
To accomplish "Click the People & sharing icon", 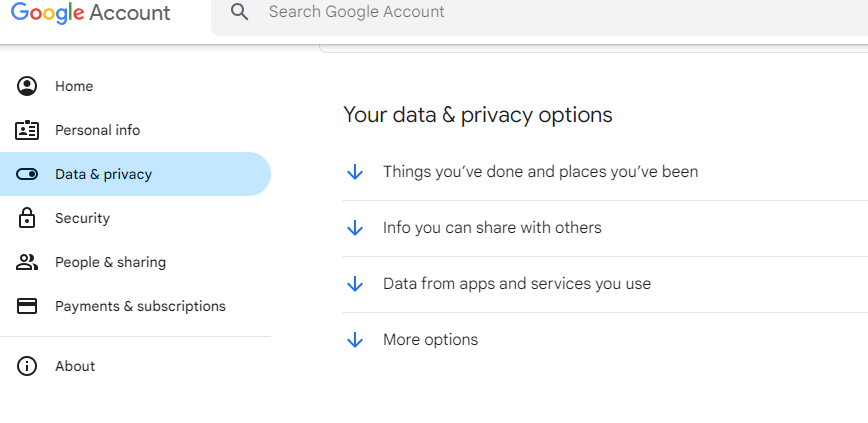I will pos(27,262).
